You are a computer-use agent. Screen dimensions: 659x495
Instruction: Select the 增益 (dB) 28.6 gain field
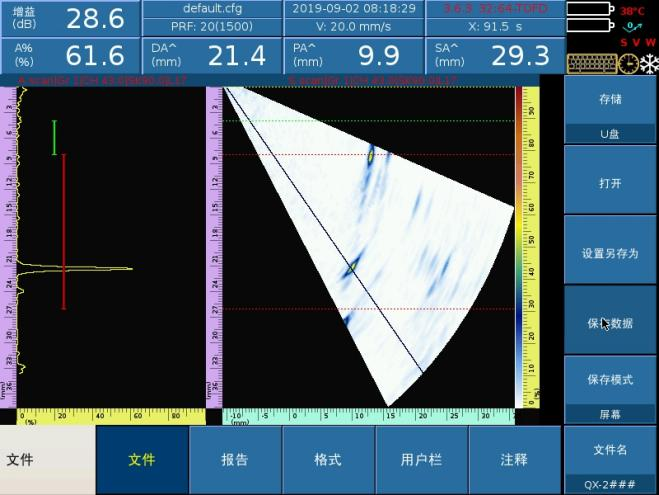tap(70, 18)
